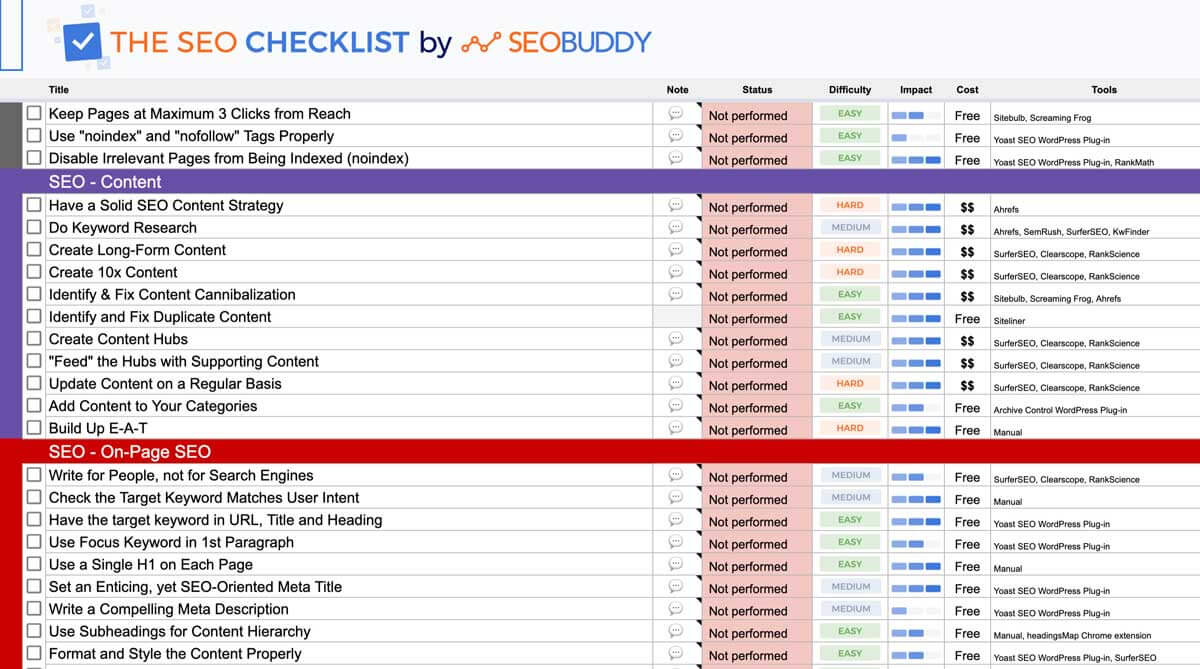Check "Have a Solid SEO Content Strategy"
1200x669 pixels.
pyautogui.click(x=33, y=205)
